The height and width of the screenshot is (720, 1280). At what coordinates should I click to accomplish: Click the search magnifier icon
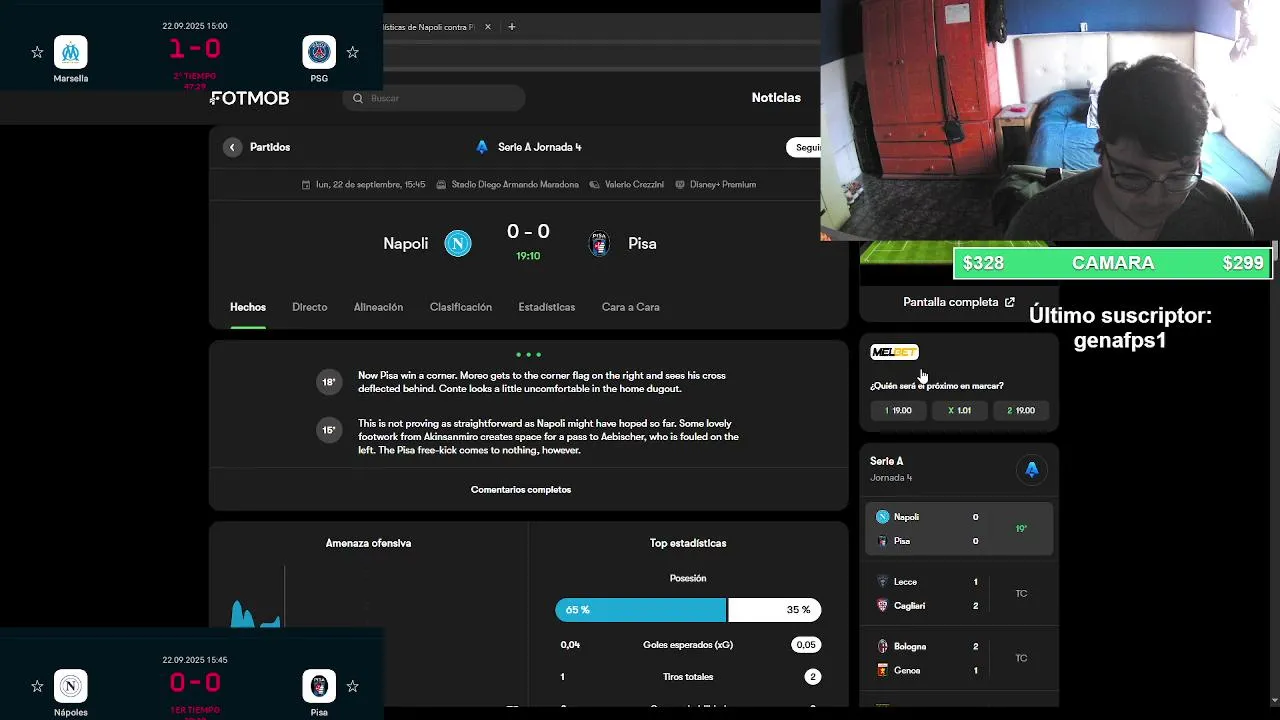358,98
